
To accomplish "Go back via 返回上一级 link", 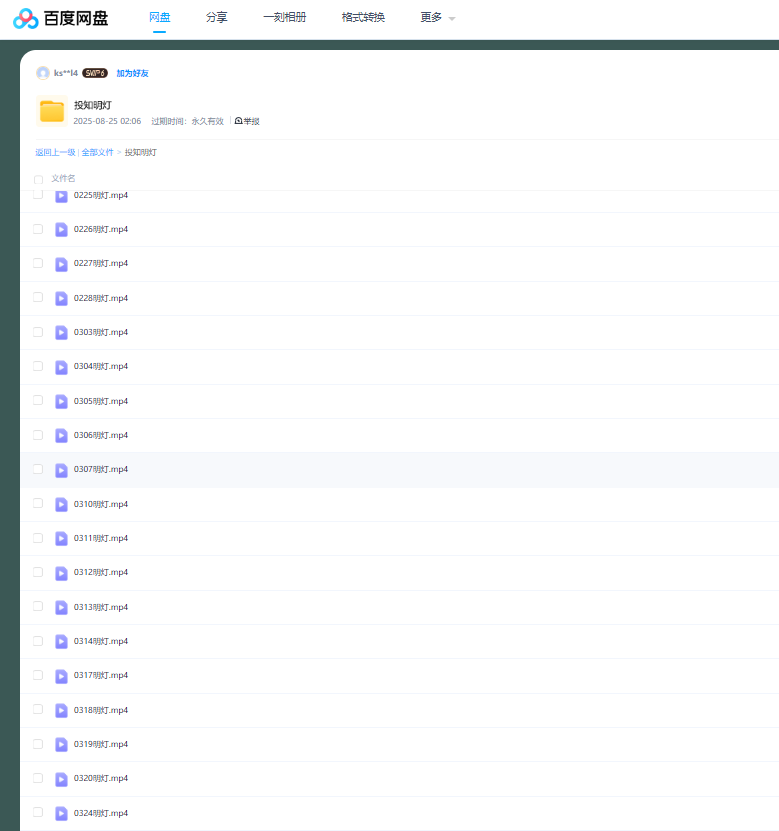I will [x=55, y=152].
